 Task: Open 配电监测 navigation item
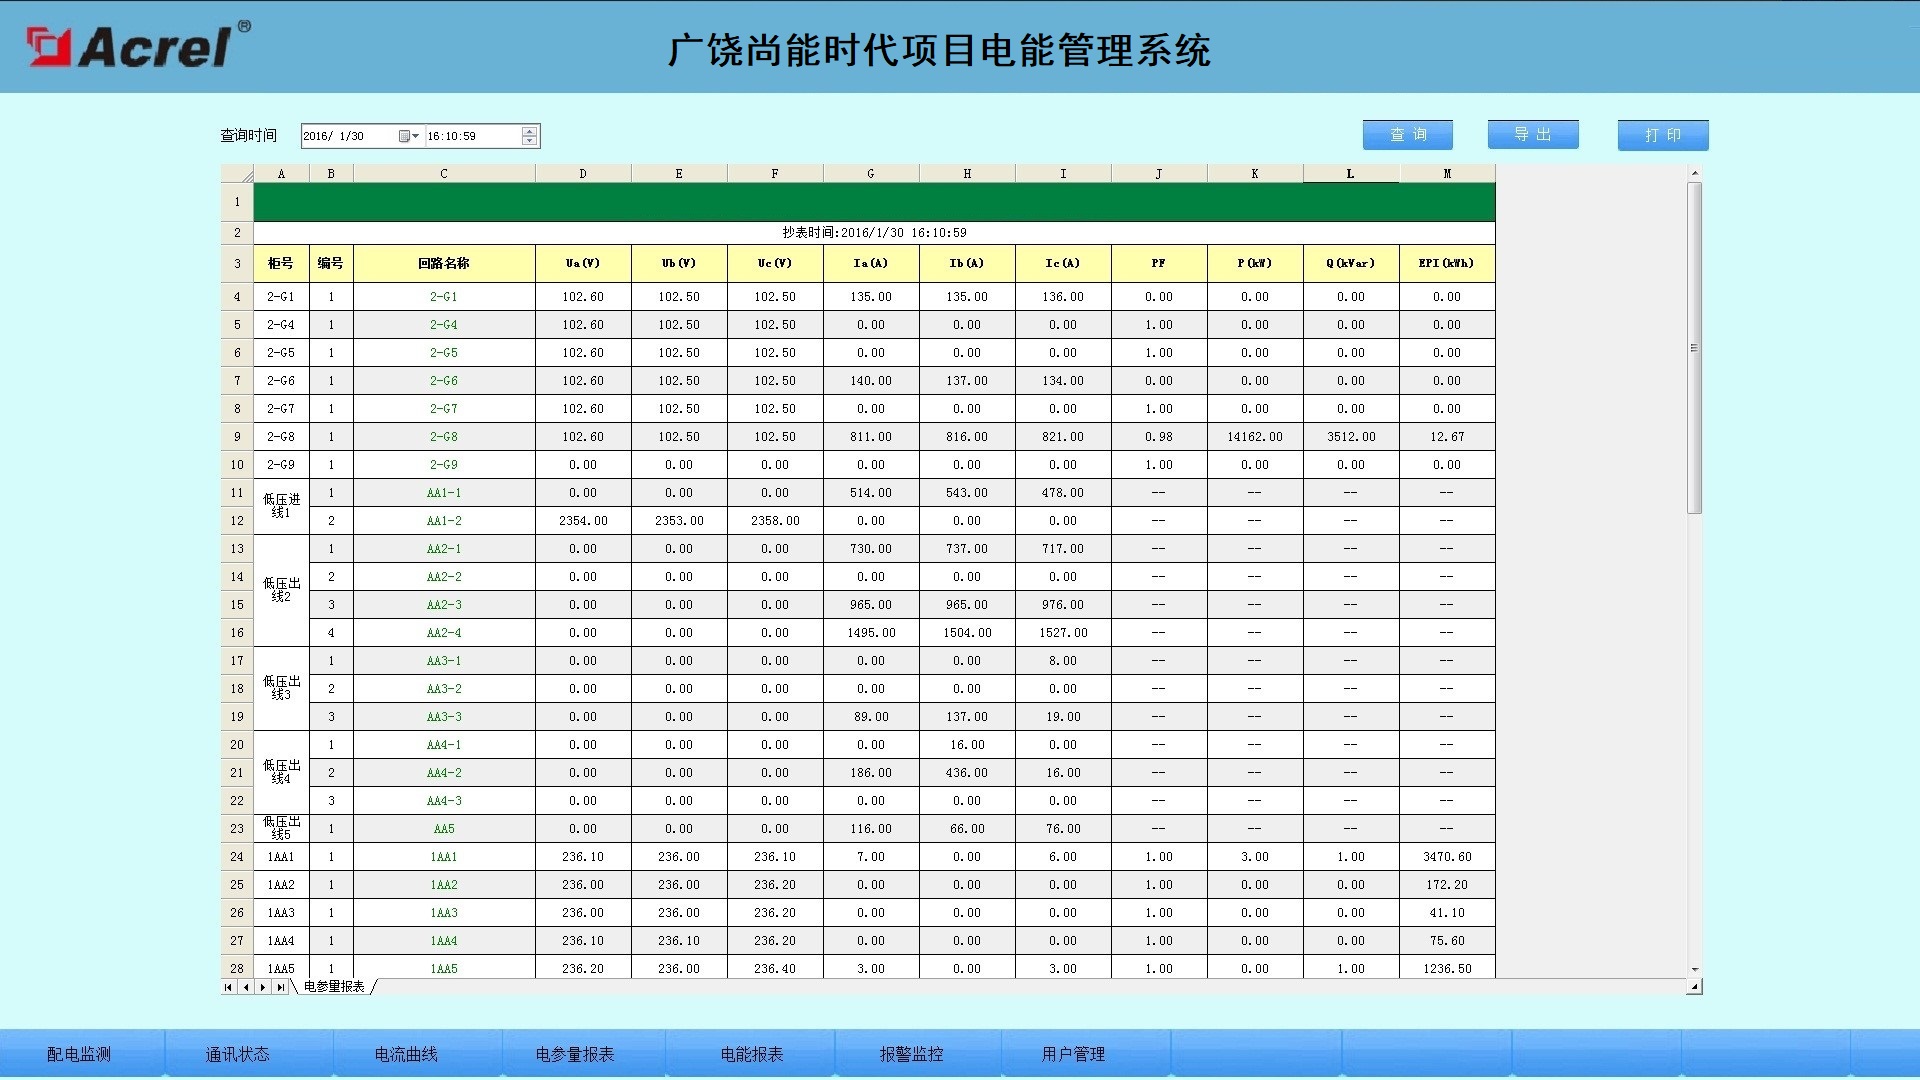pos(79,1054)
